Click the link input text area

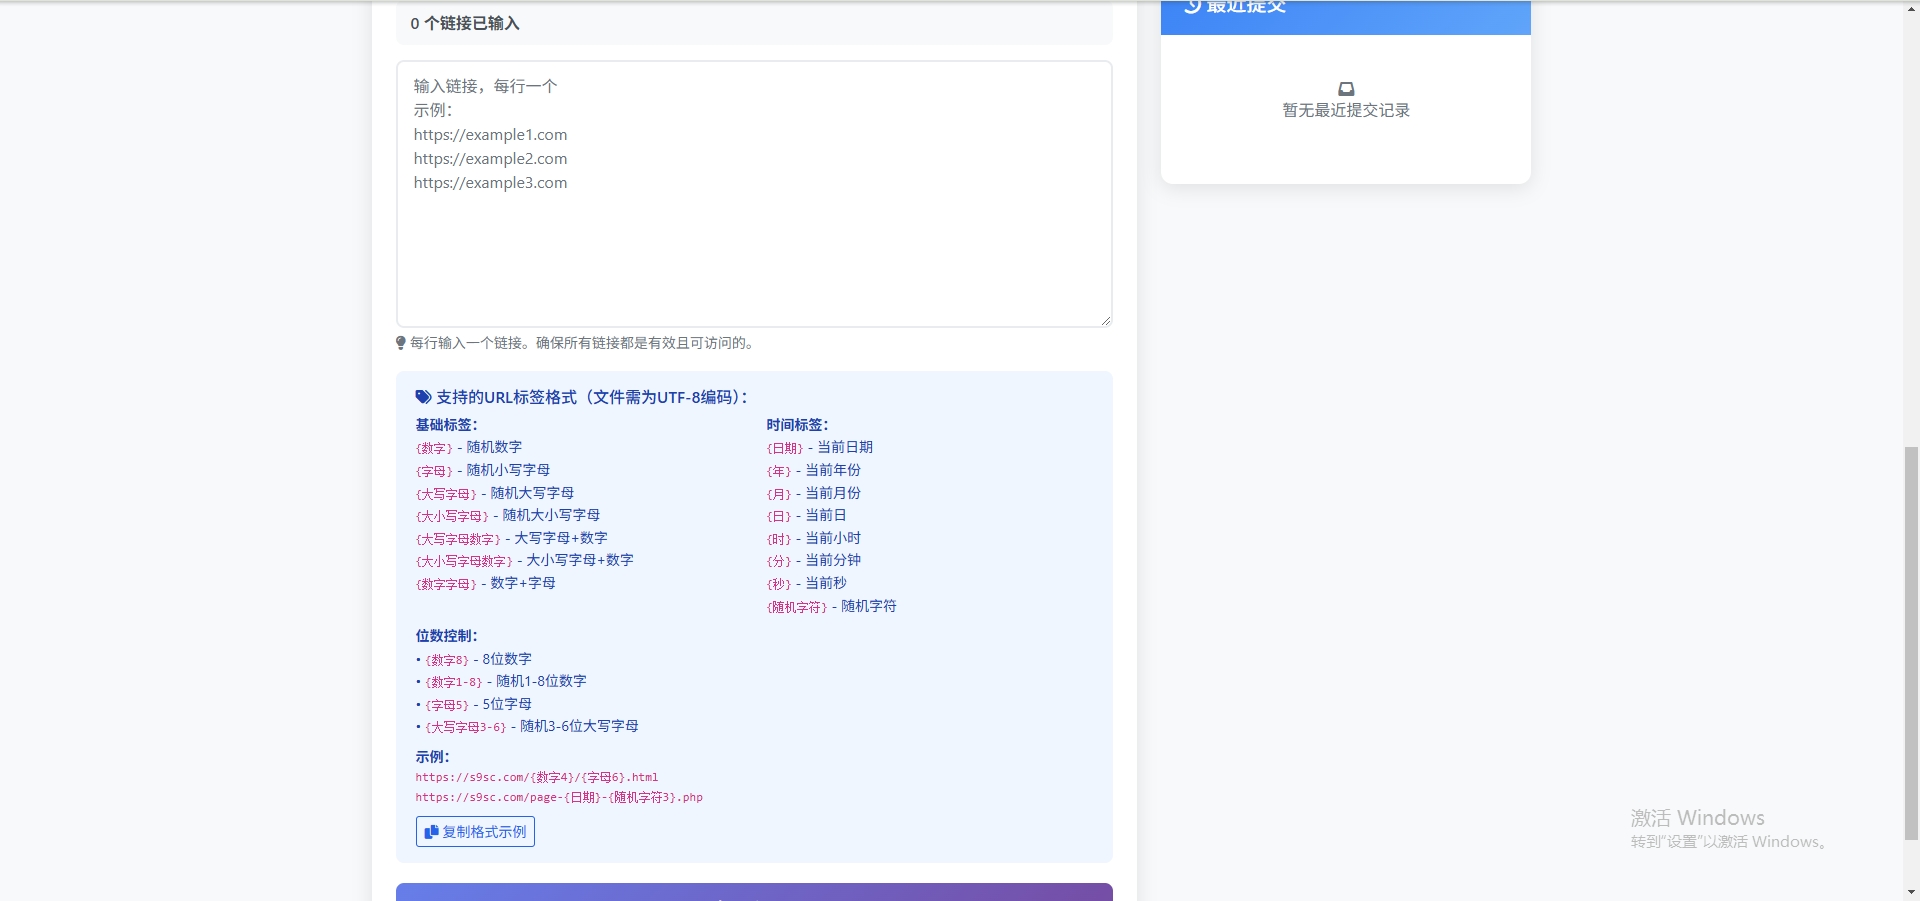point(754,194)
